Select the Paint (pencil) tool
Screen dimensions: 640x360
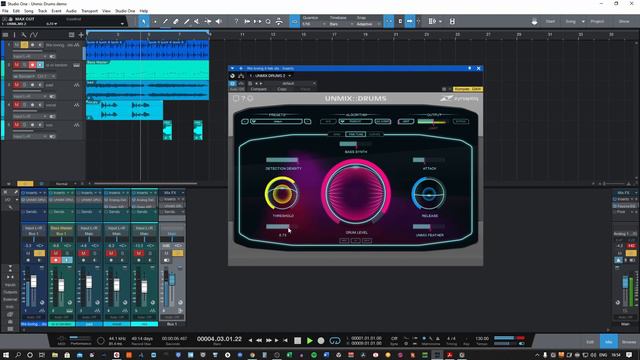point(165,21)
